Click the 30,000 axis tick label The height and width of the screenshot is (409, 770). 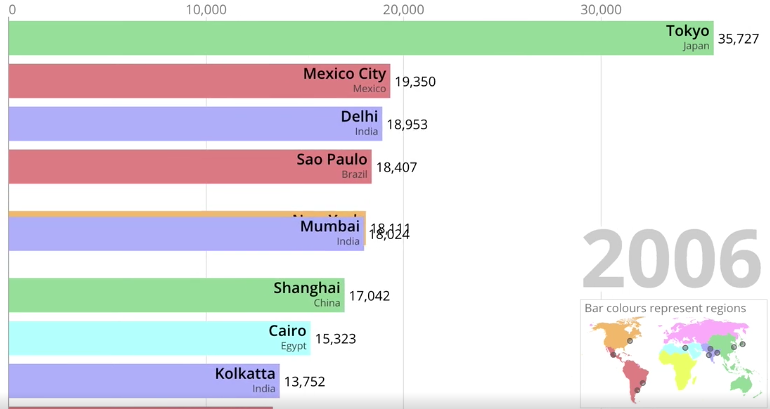click(600, 10)
